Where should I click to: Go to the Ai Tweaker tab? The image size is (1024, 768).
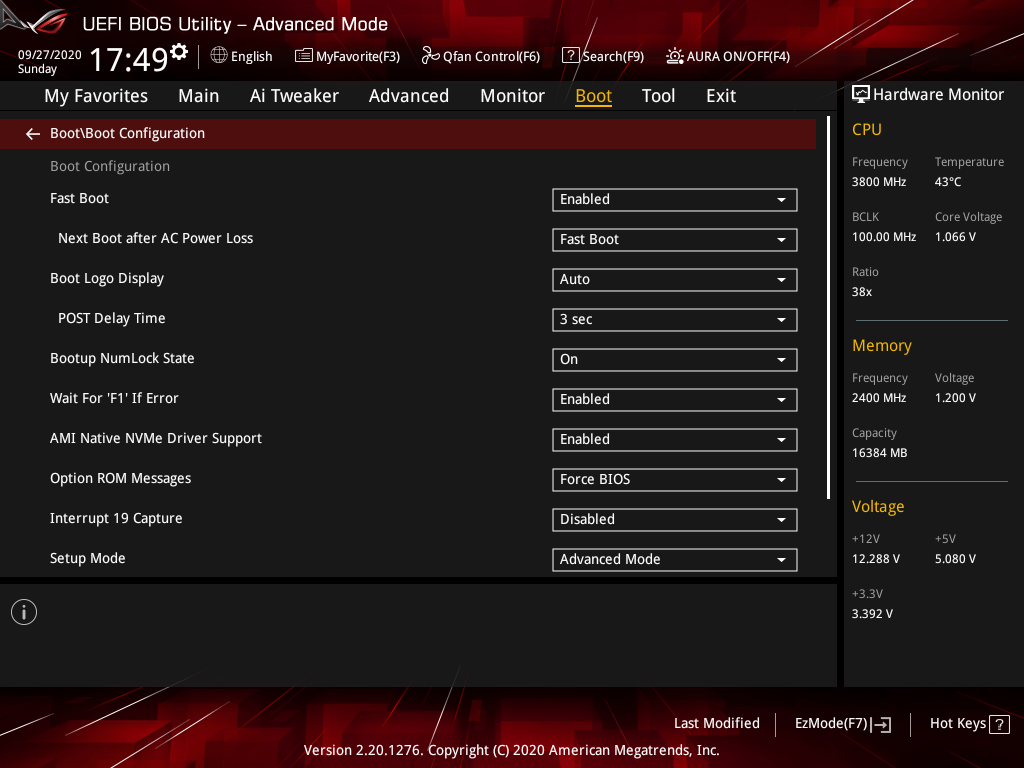click(294, 96)
